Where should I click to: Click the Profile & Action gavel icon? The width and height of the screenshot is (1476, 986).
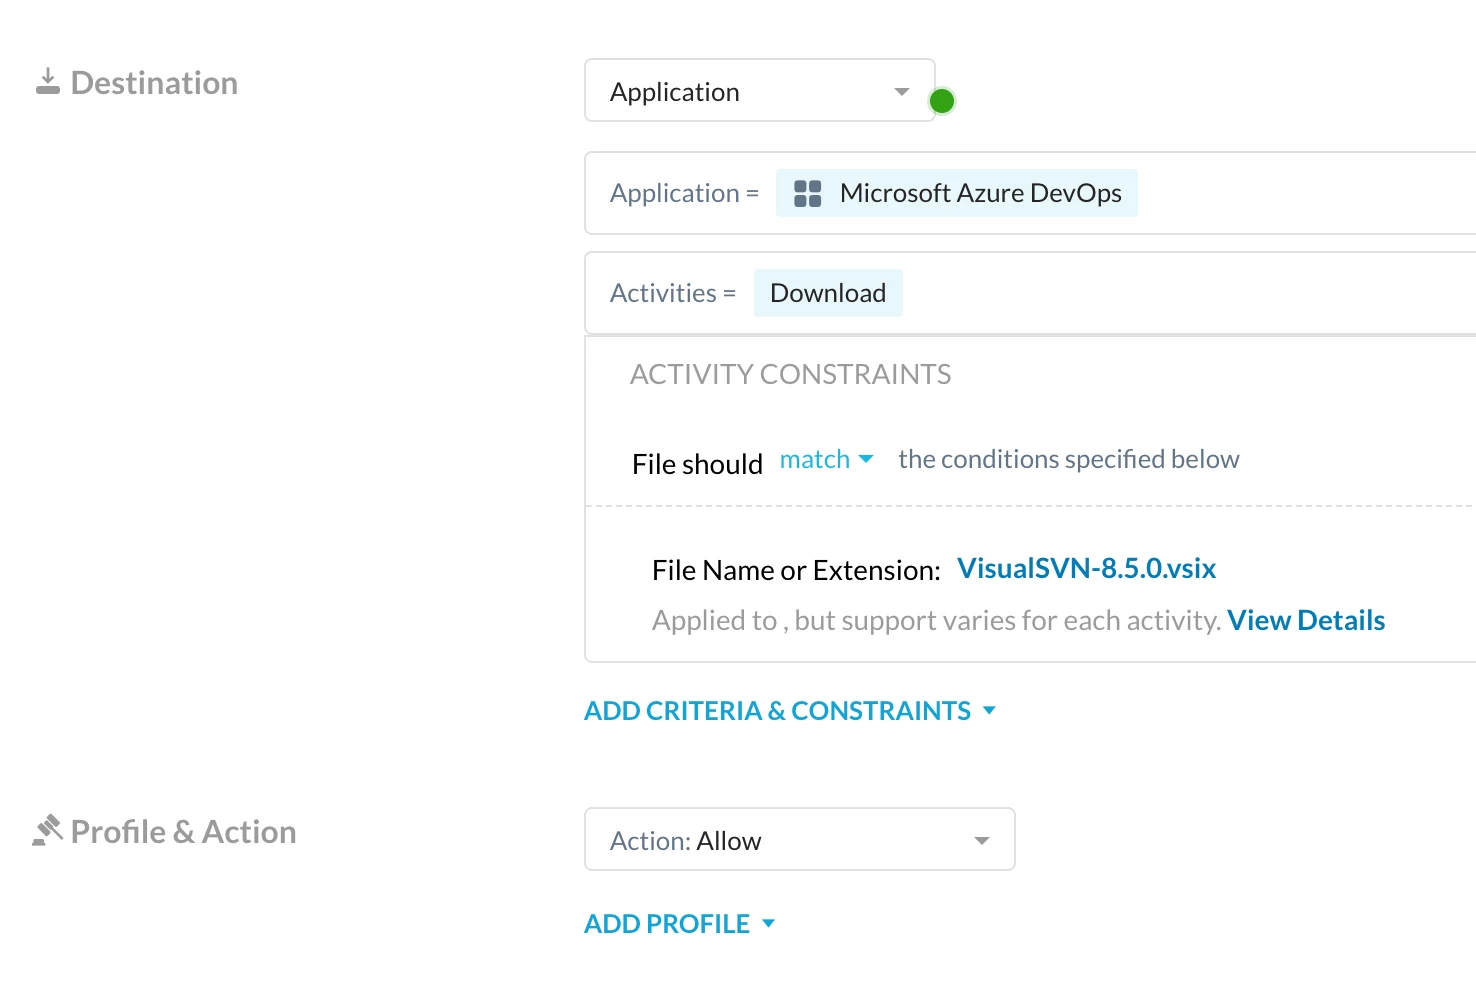[x=47, y=831]
